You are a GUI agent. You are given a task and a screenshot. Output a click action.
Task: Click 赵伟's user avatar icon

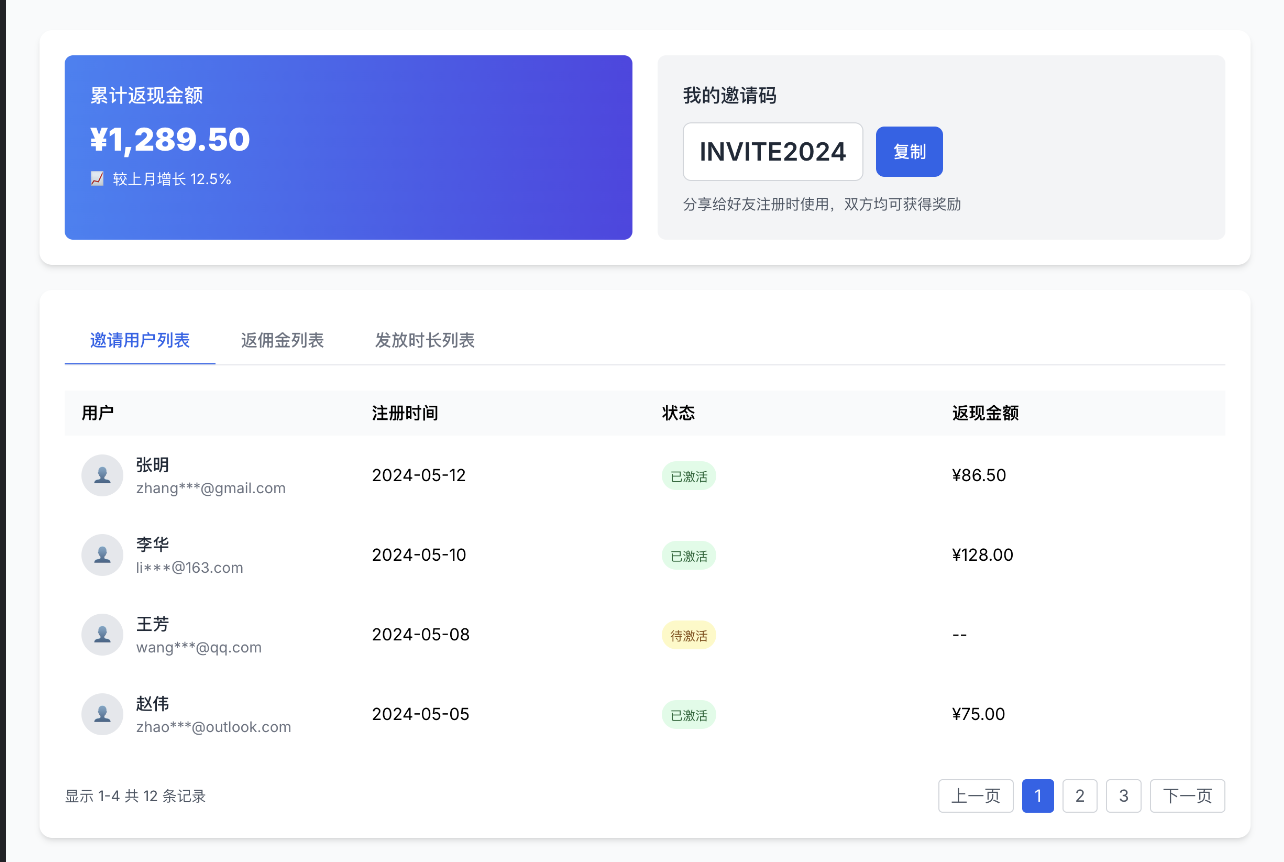(102, 713)
